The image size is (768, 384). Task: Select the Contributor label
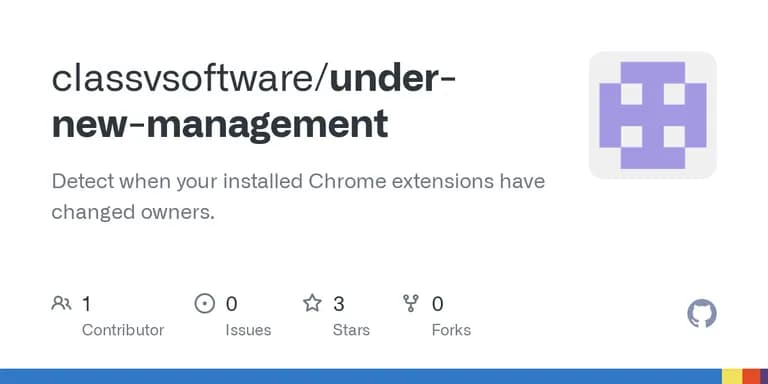[123, 330]
